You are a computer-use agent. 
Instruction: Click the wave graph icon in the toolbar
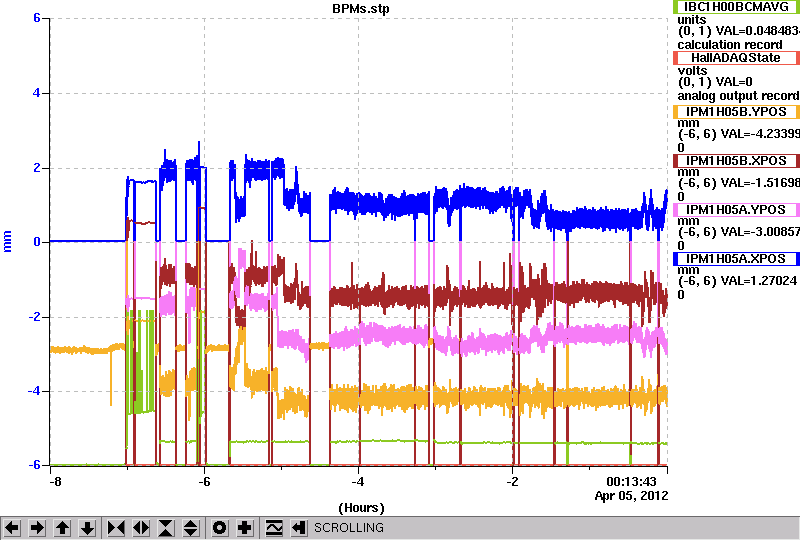click(274, 528)
